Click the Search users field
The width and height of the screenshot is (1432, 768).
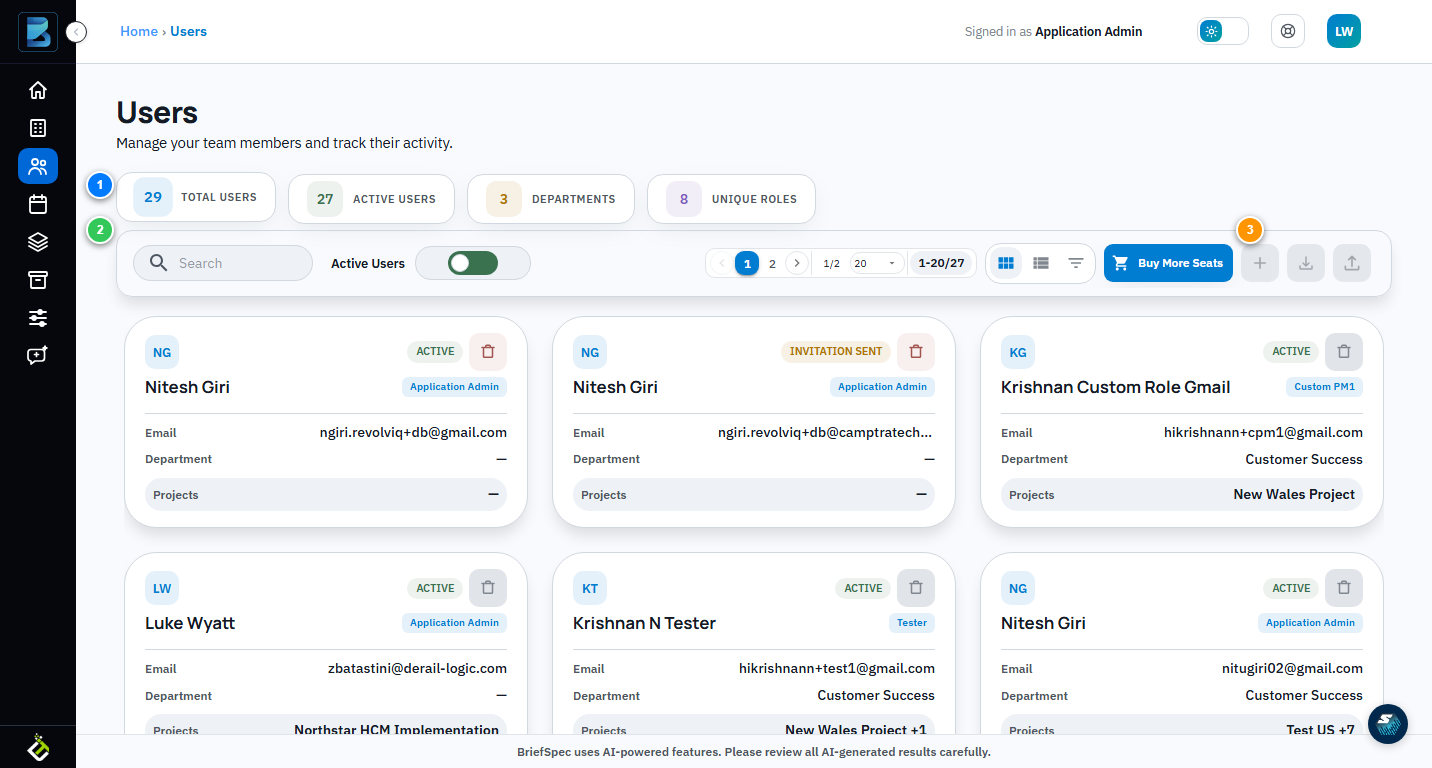pos(223,263)
